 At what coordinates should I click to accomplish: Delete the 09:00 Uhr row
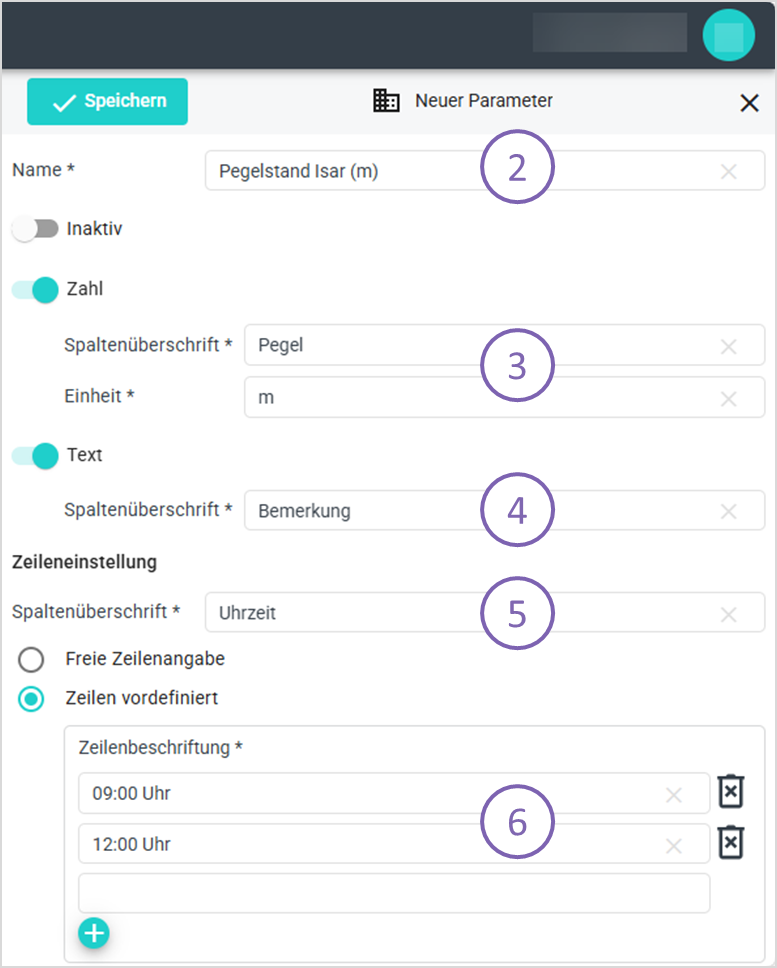pos(732,791)
